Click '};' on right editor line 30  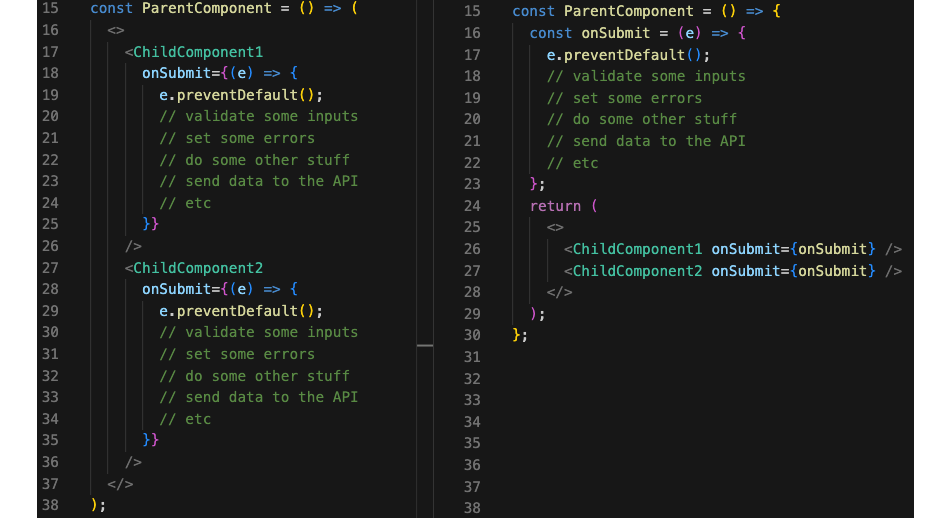point(520,335)
